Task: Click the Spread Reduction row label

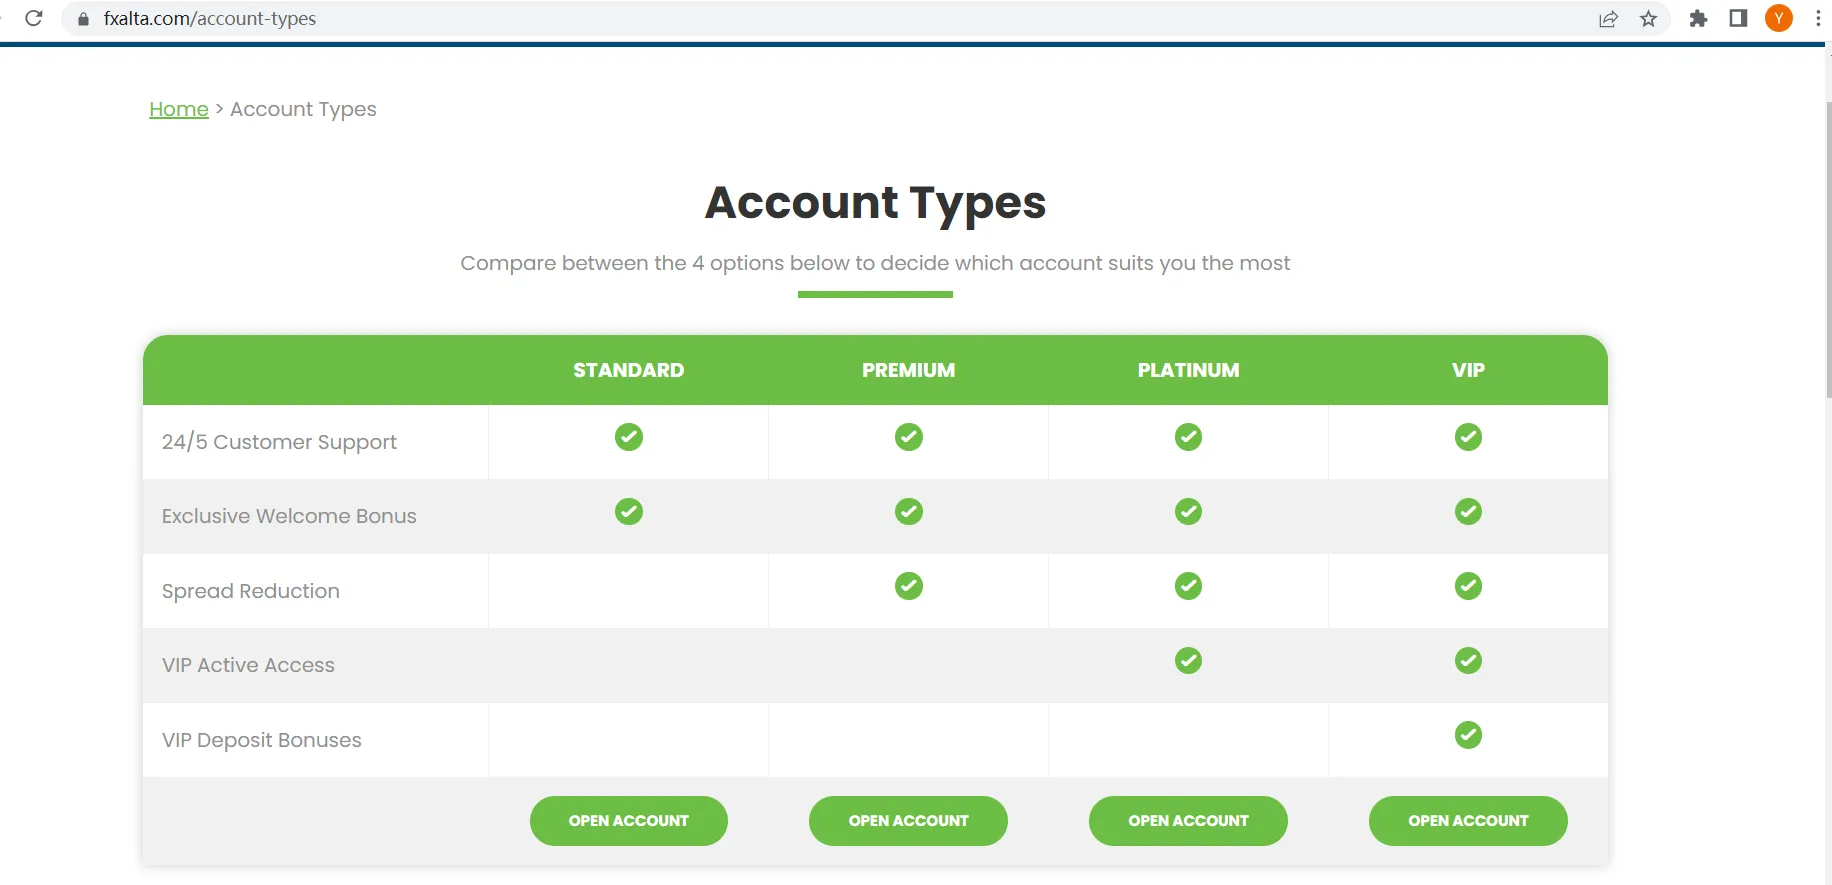Action: [x=251, y=591]
